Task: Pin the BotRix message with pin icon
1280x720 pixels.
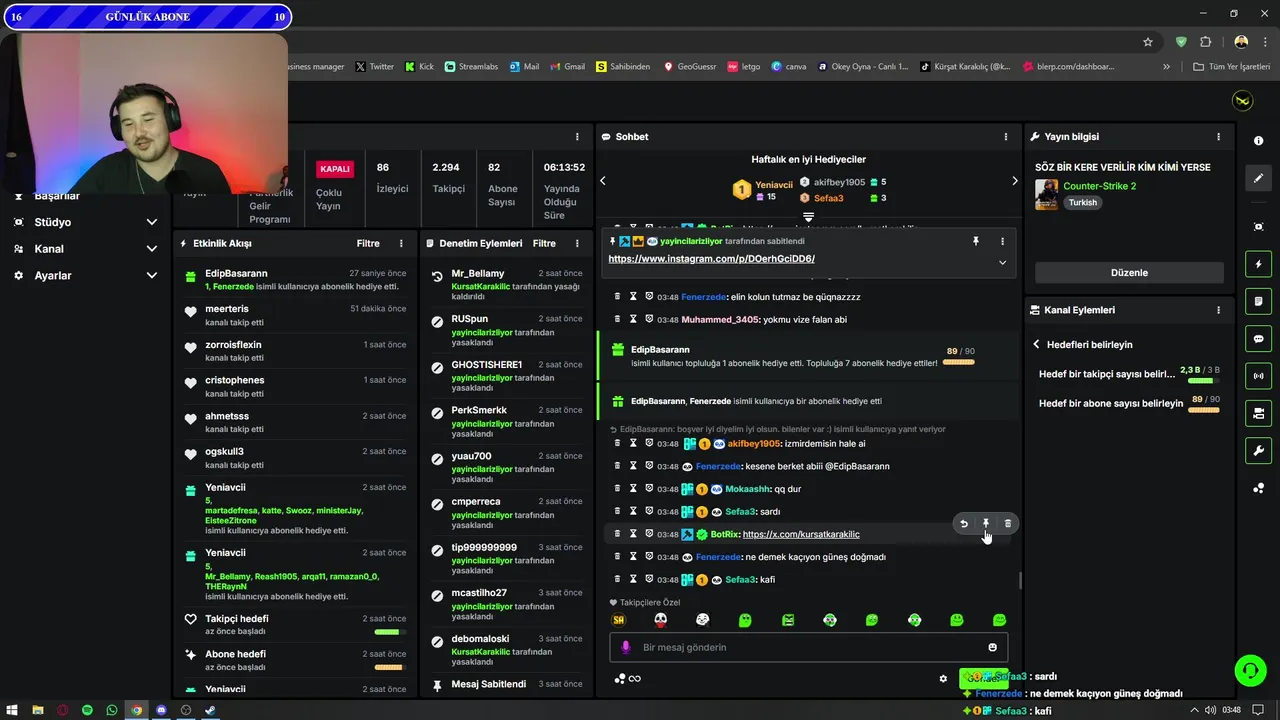Action: 985,523
